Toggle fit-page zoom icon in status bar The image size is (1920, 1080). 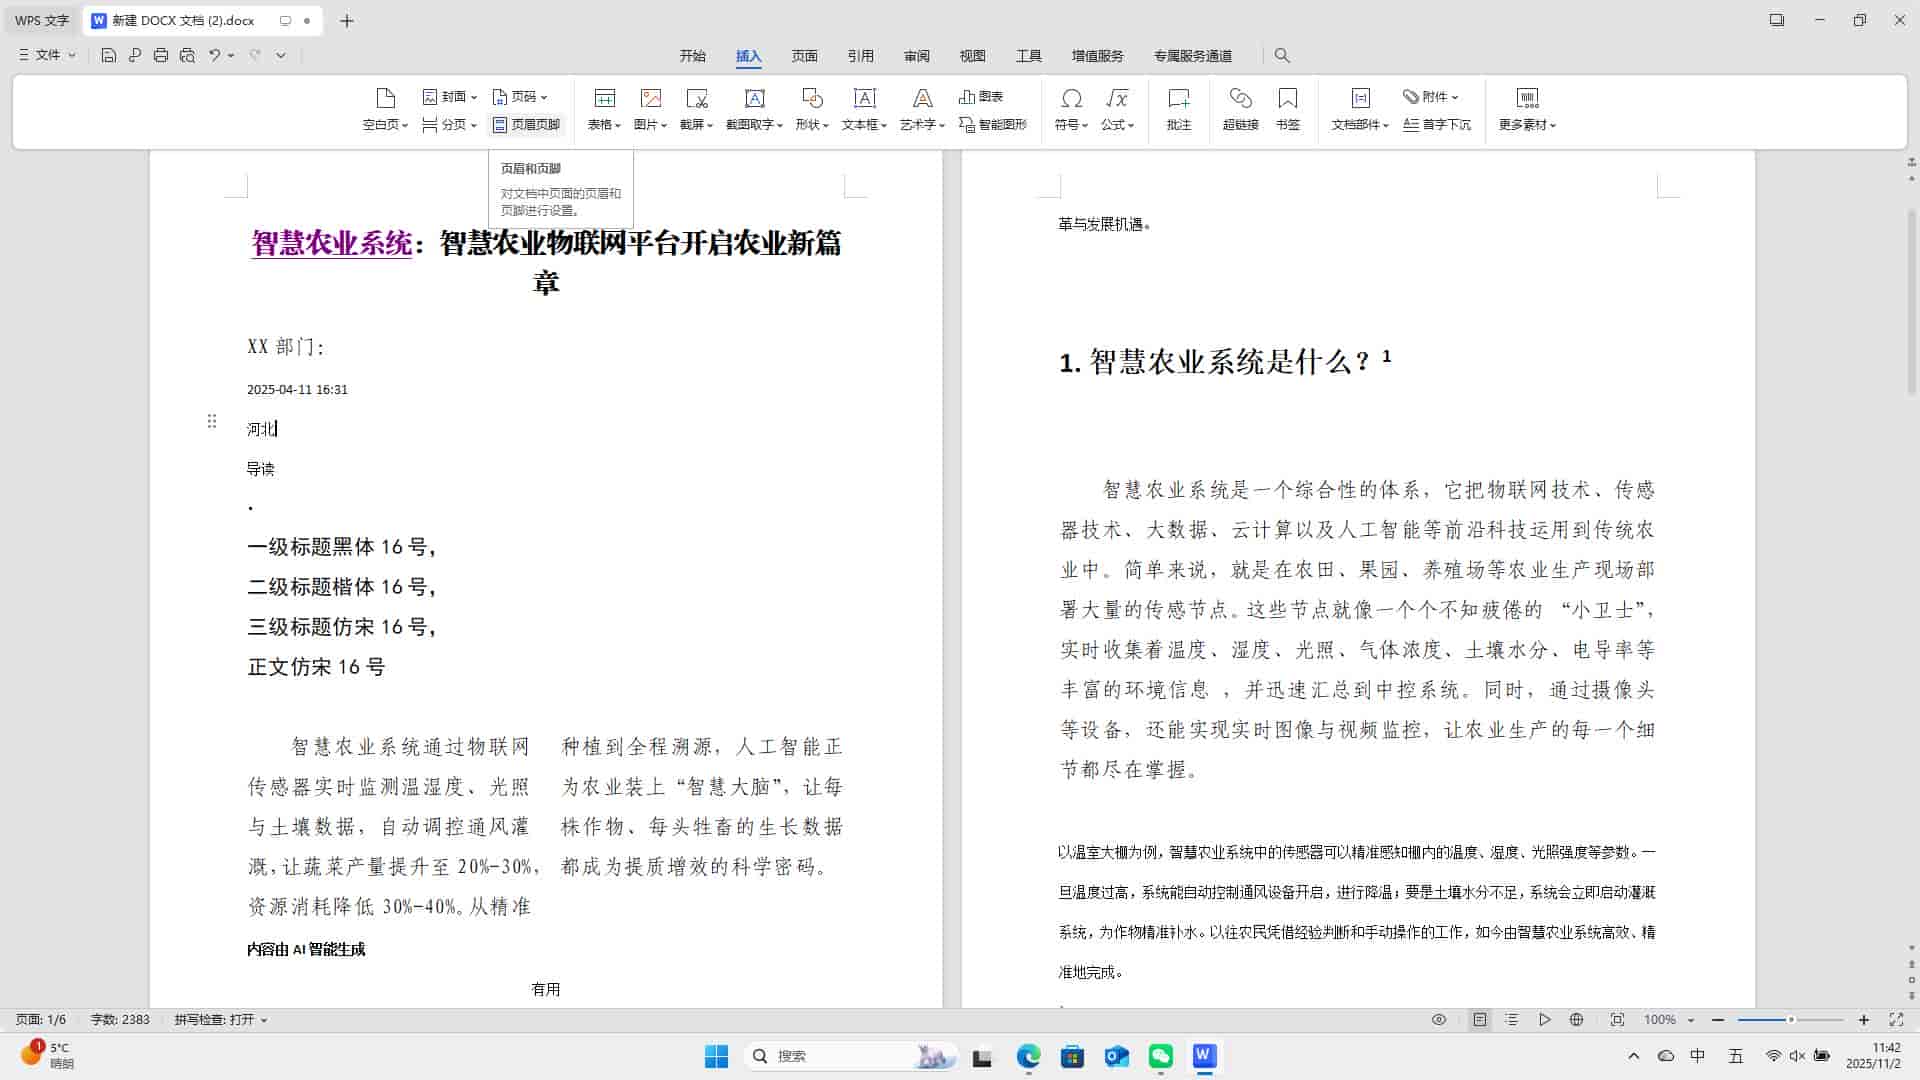[x=1617, y=1020]
